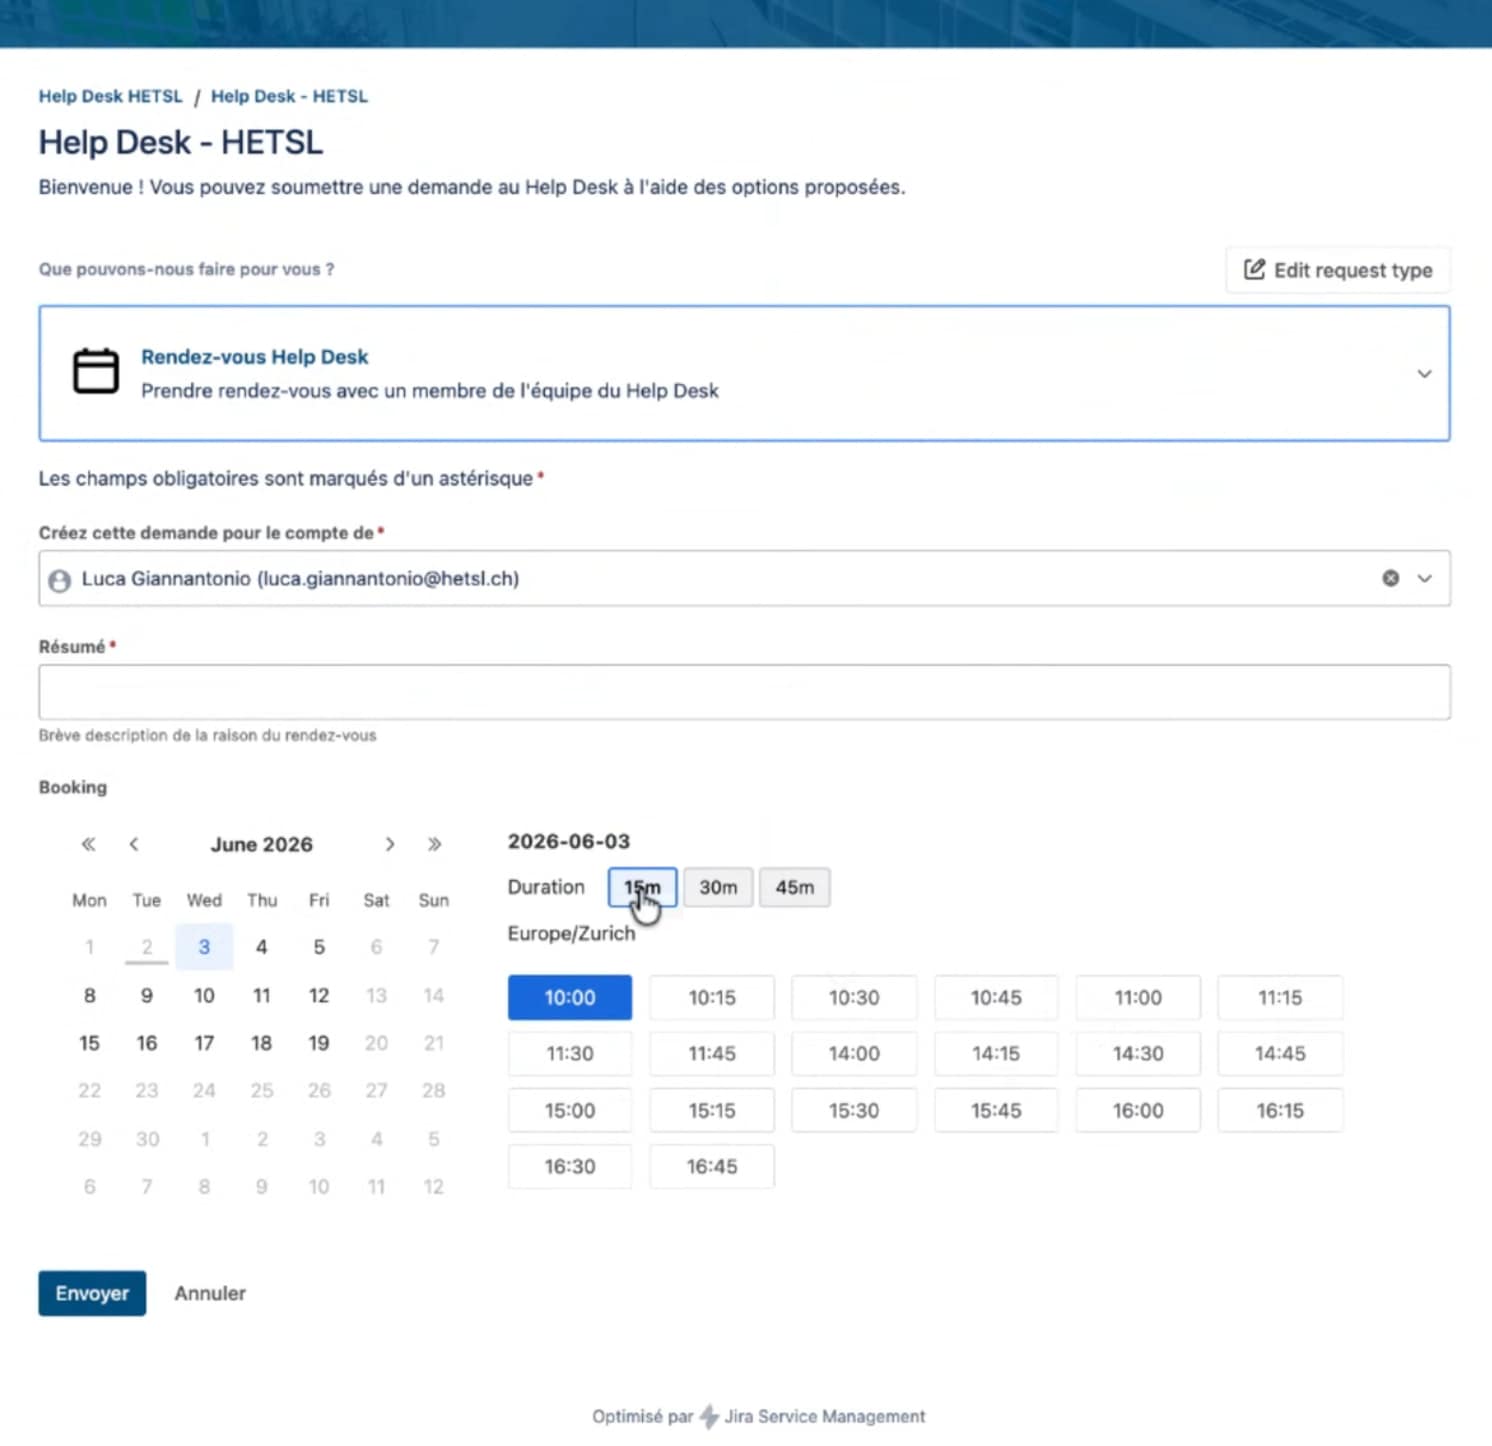Click the 2026-06-03 selected date heading
Screen dimensions: 1492x1446
click(569, 841)
